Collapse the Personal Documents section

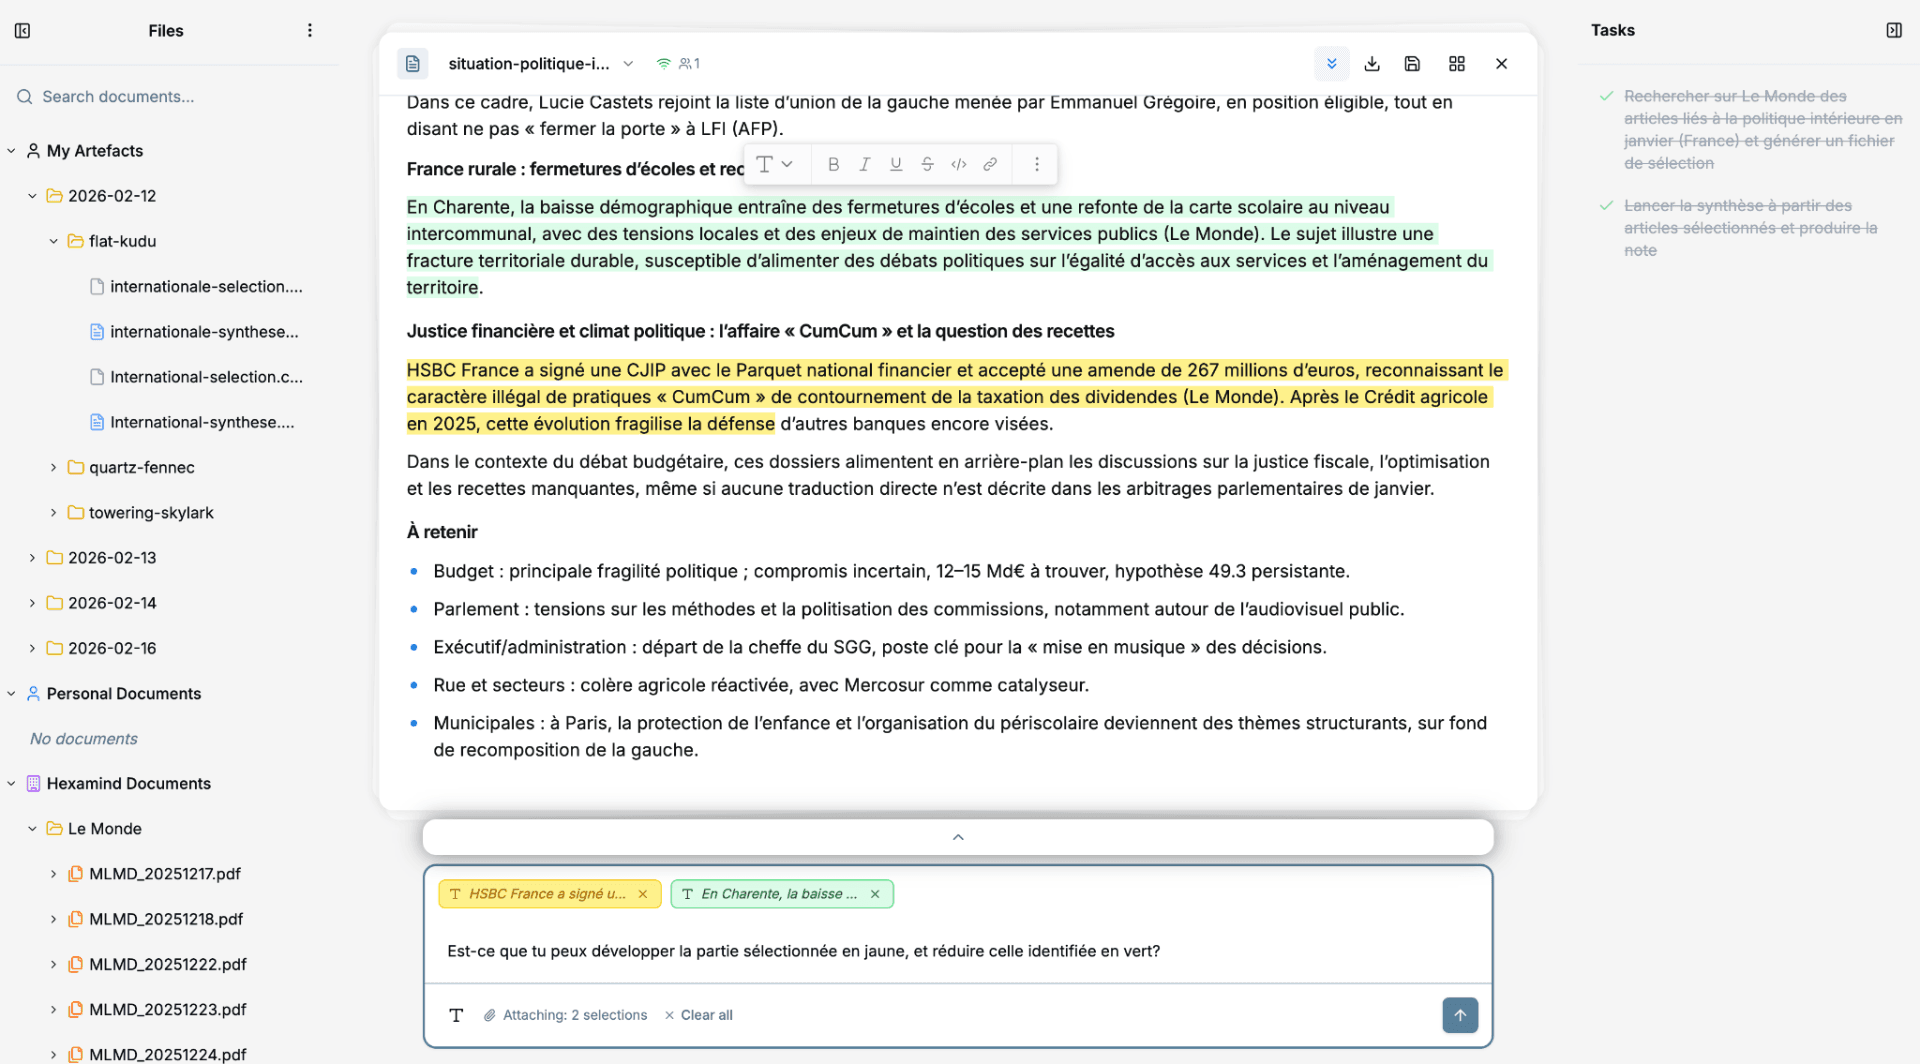pos(11,694)
